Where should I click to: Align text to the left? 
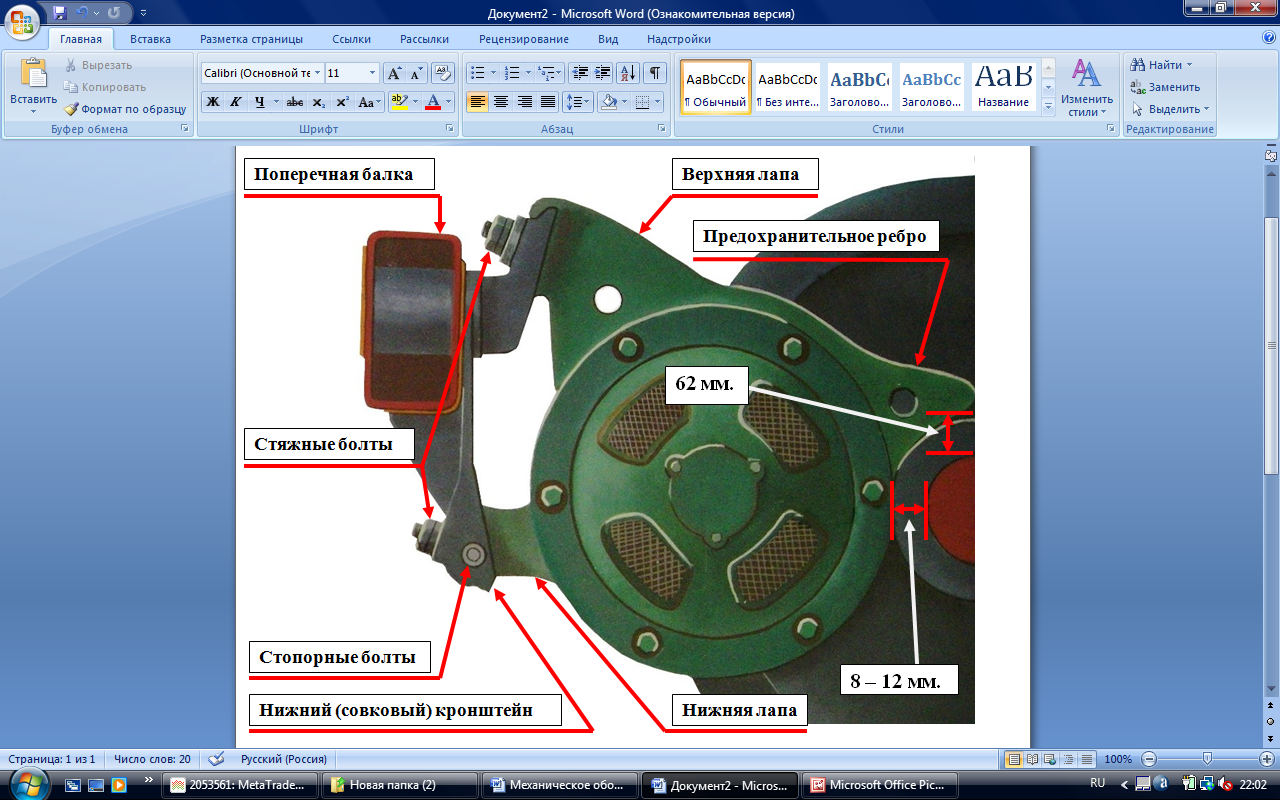click(x=478, y=102)
